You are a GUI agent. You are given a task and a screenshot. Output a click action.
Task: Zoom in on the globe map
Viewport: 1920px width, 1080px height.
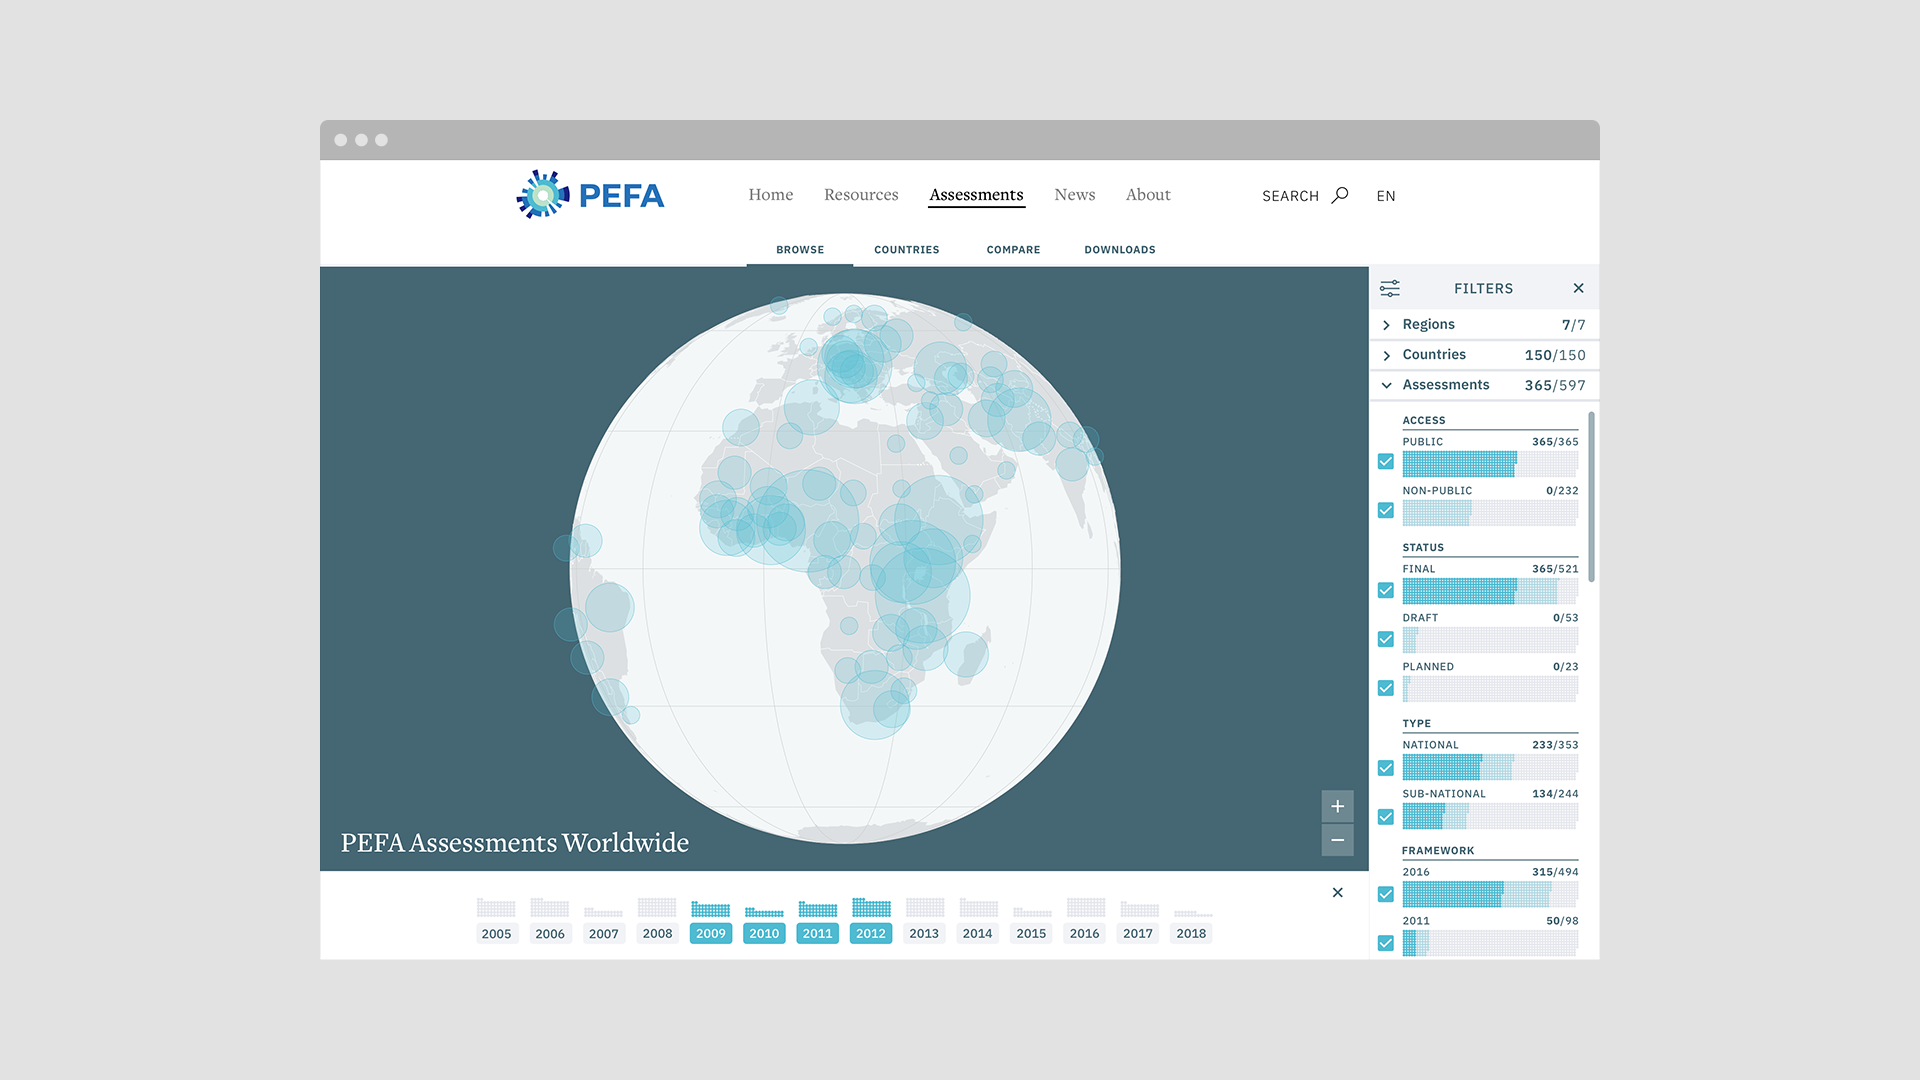point(1337,806)
